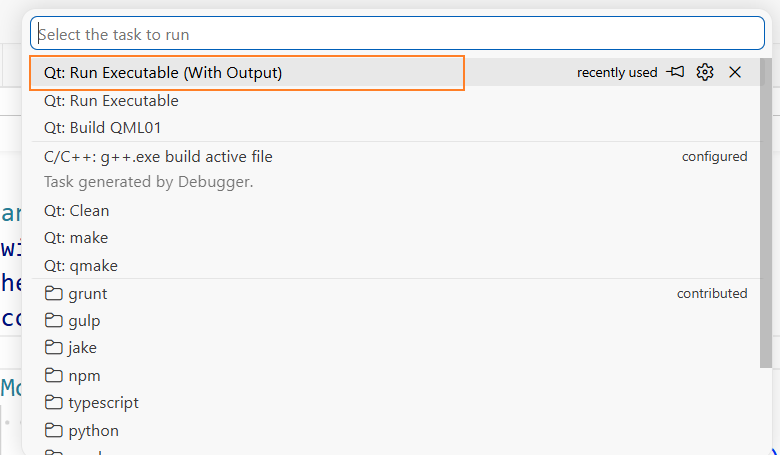
Task: Open the typescript tasks folder
Action: click(x=395, y=402)
